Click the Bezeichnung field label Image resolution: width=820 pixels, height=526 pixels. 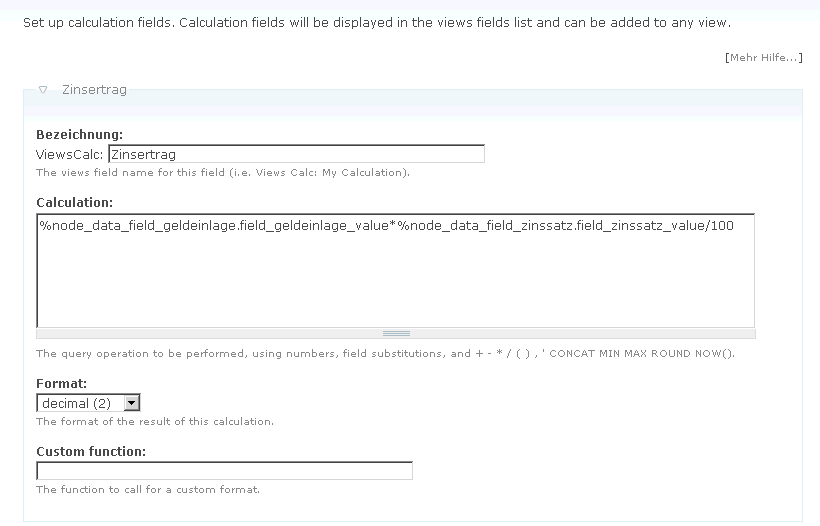pos(79,134)
